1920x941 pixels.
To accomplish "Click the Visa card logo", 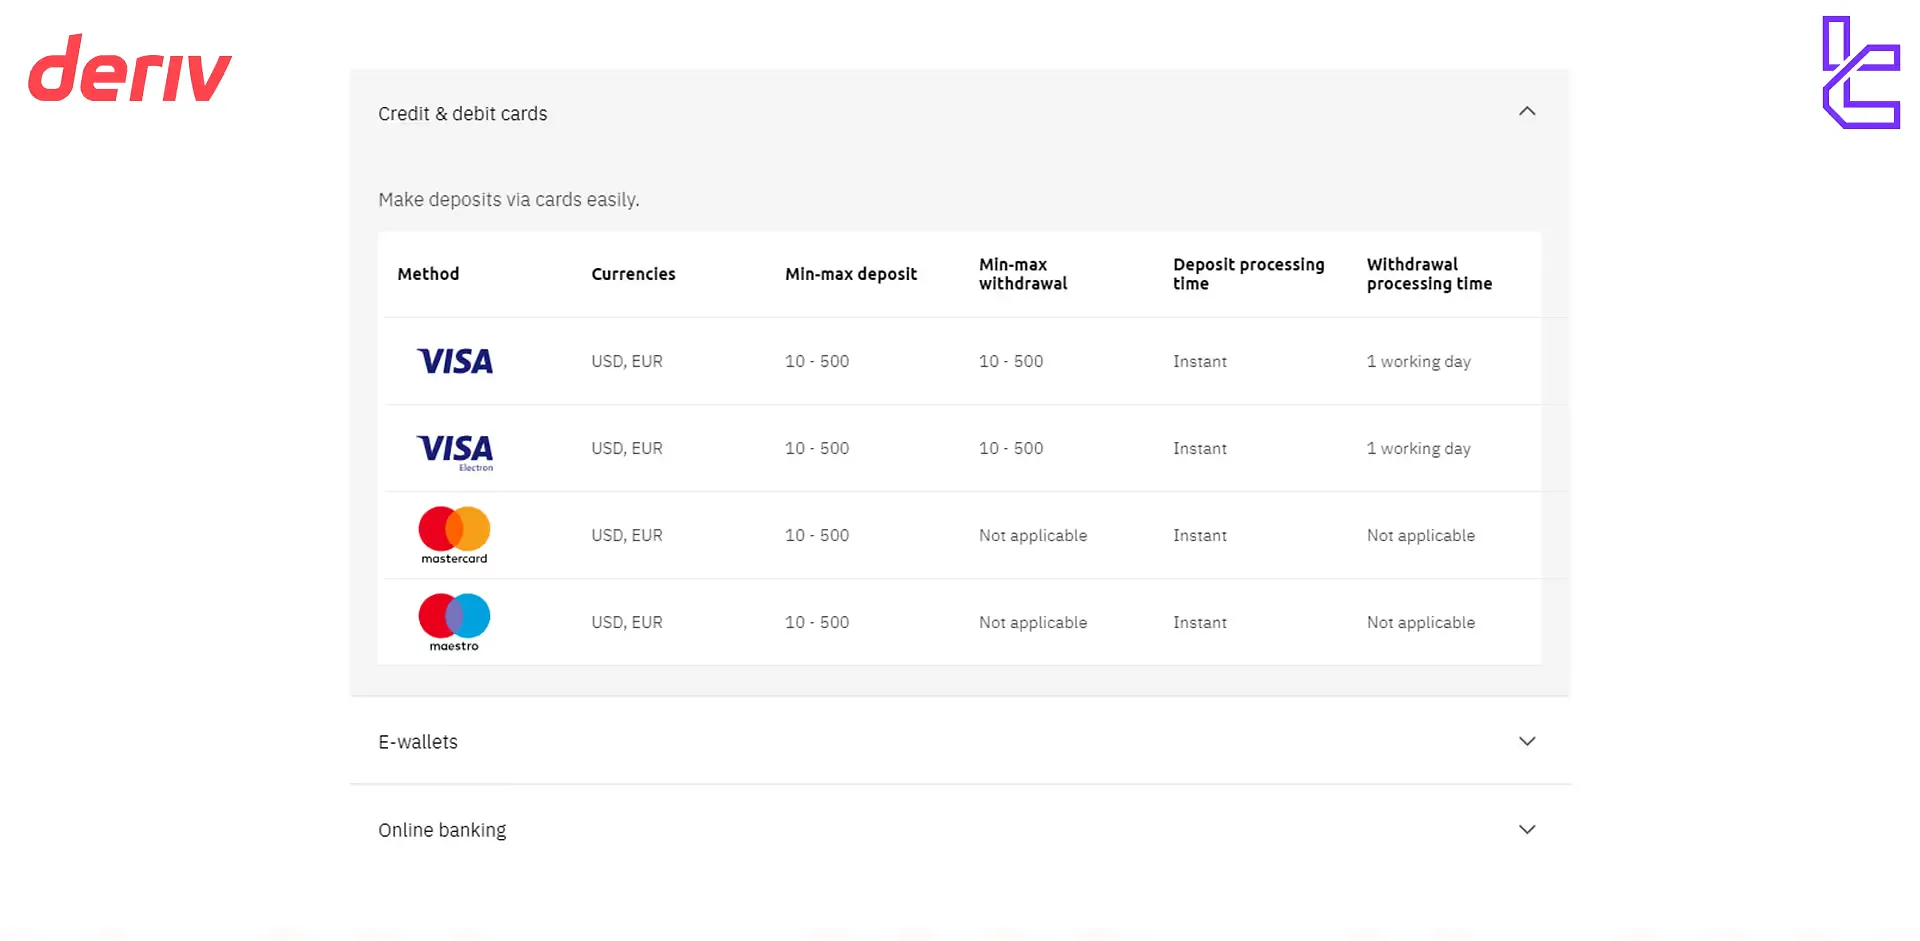I will (x=455, y=361).
